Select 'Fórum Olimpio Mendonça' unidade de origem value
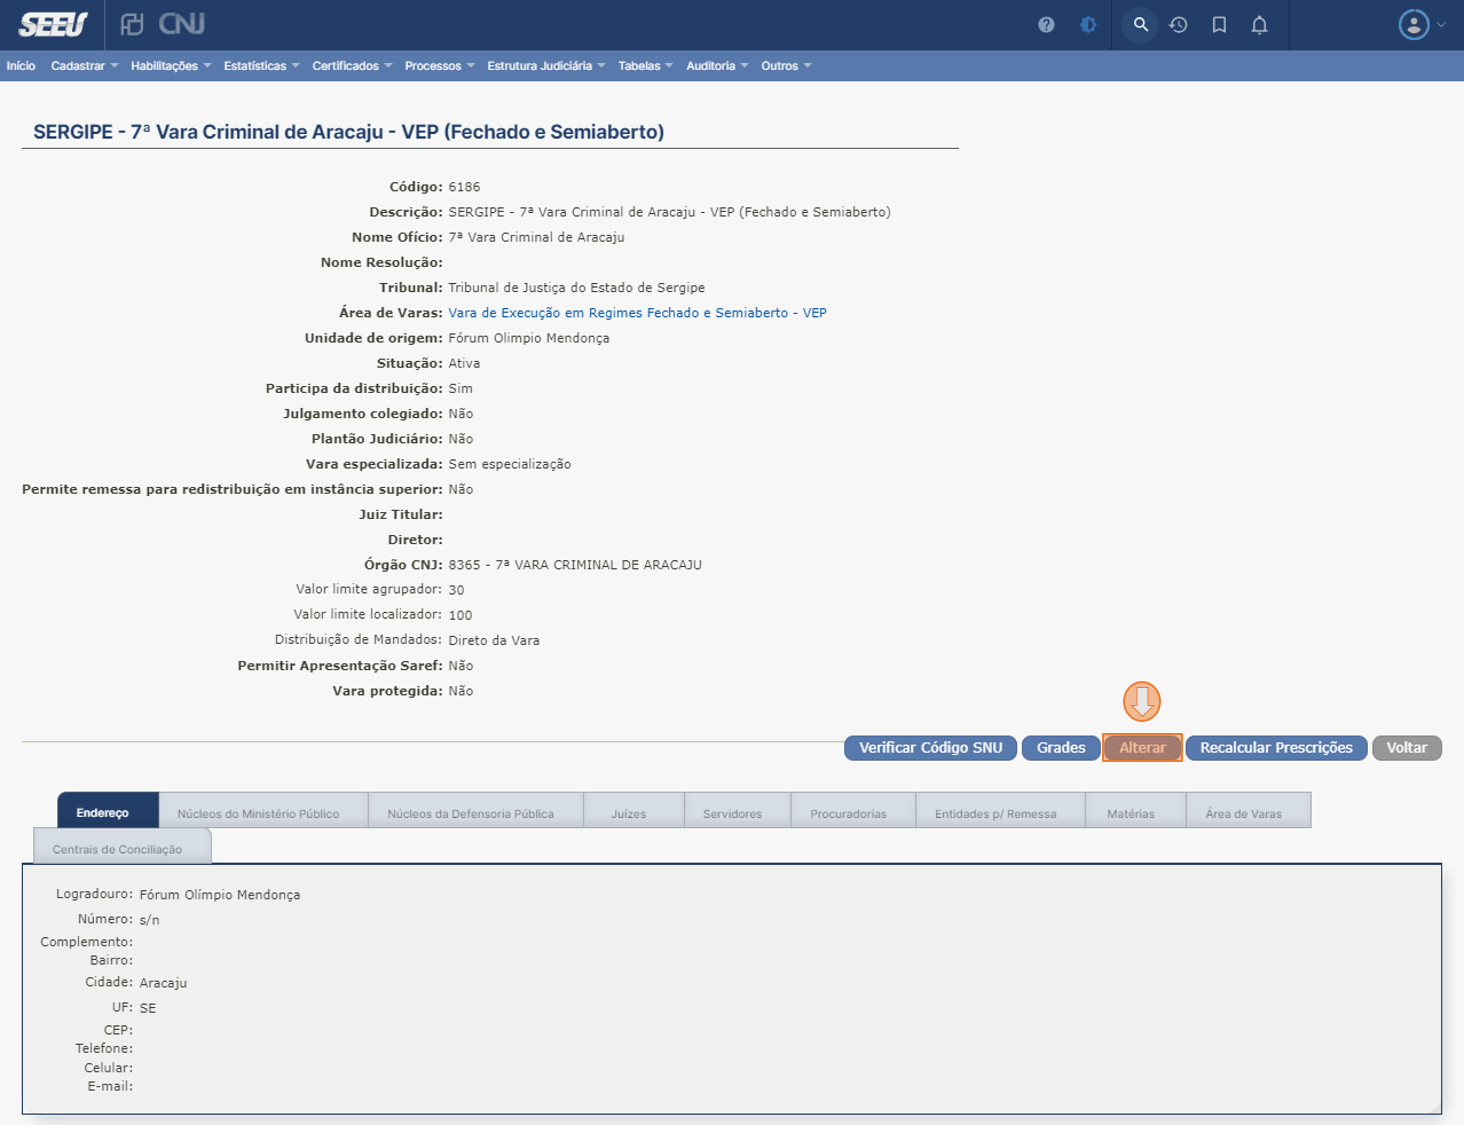The height and width of the screenshot is (1125, 1464). (529, 338)
